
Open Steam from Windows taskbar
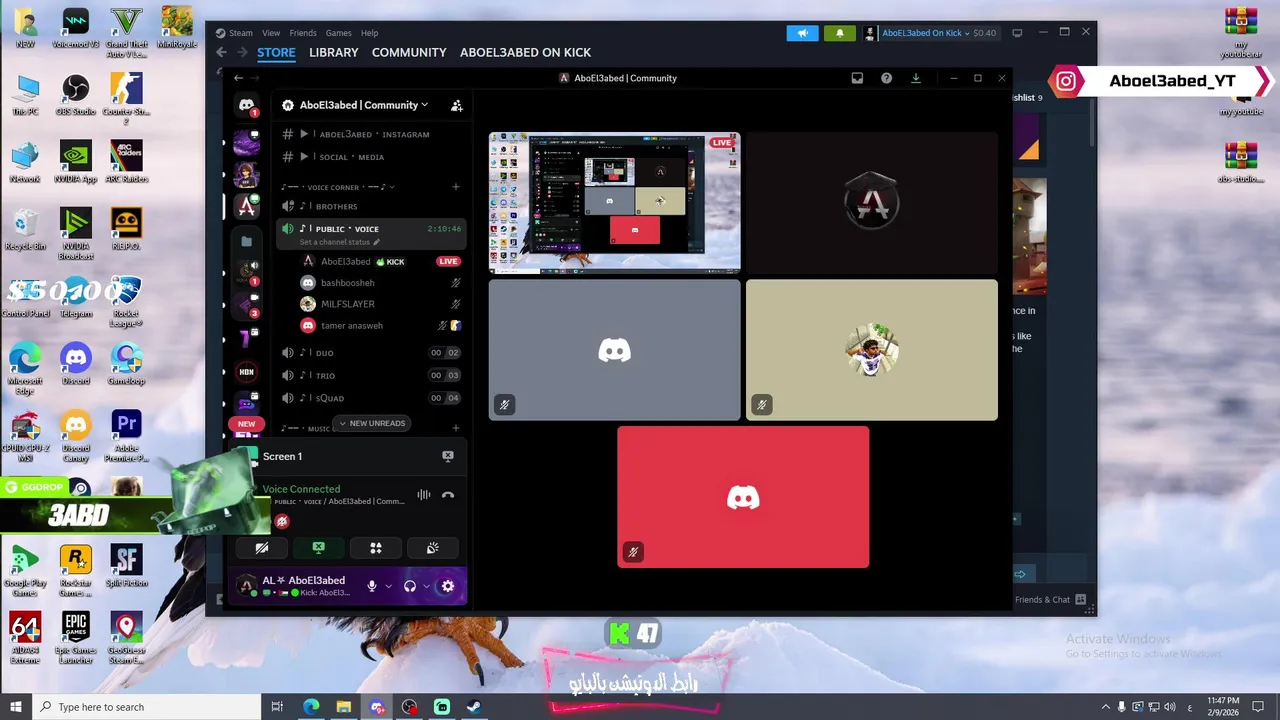tap(474, 707)
